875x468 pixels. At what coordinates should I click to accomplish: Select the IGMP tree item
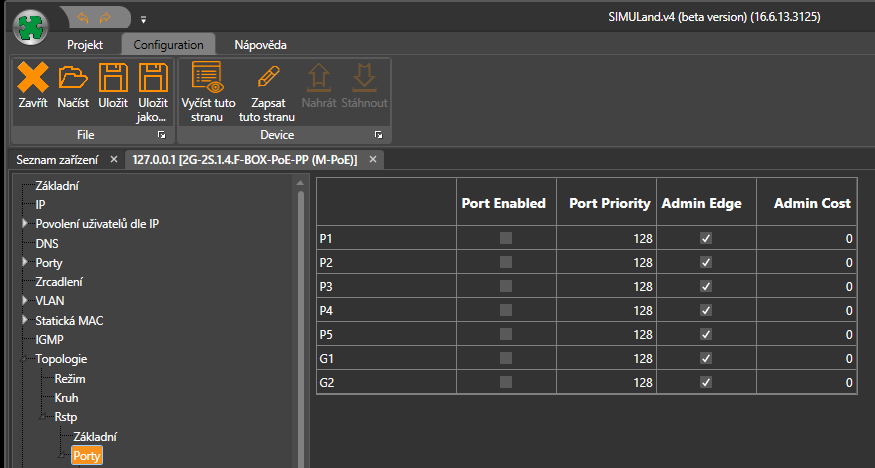[49, 340]
